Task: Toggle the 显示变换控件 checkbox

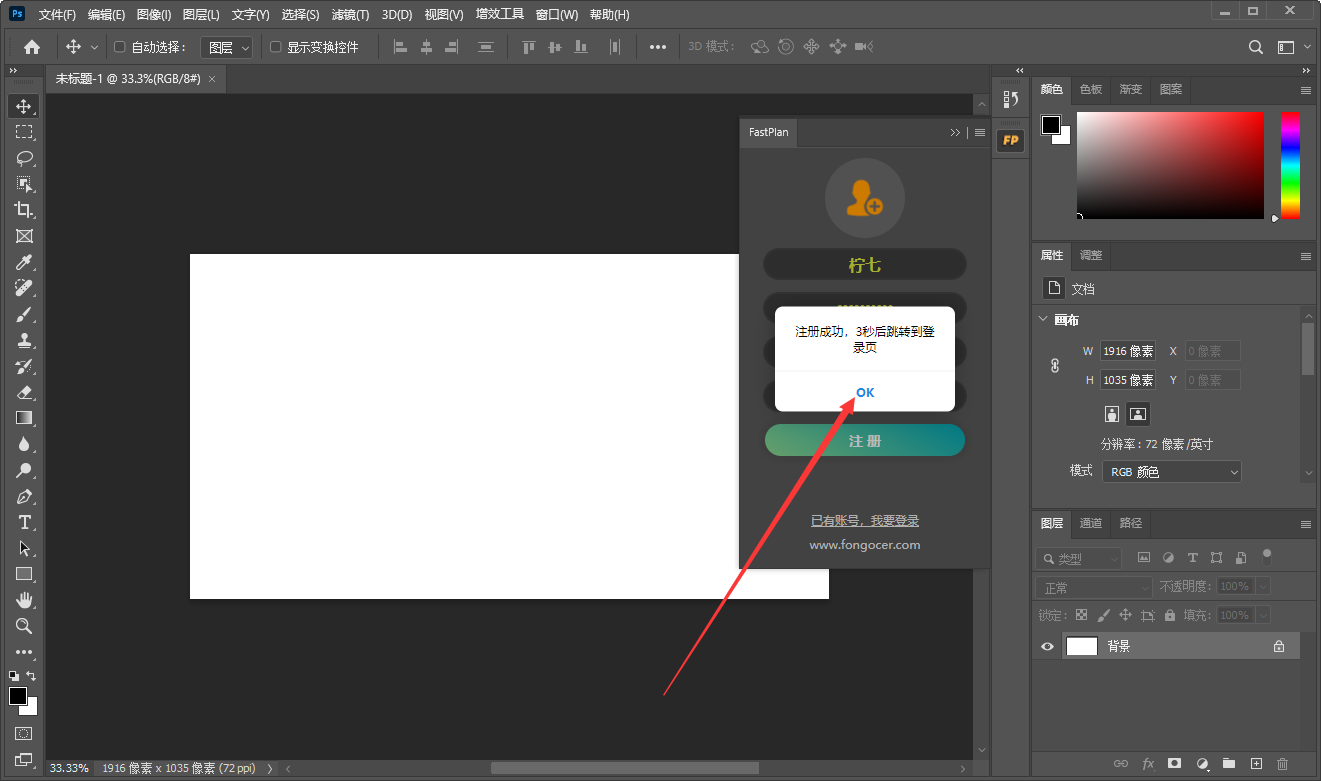Action: point(276,47)
